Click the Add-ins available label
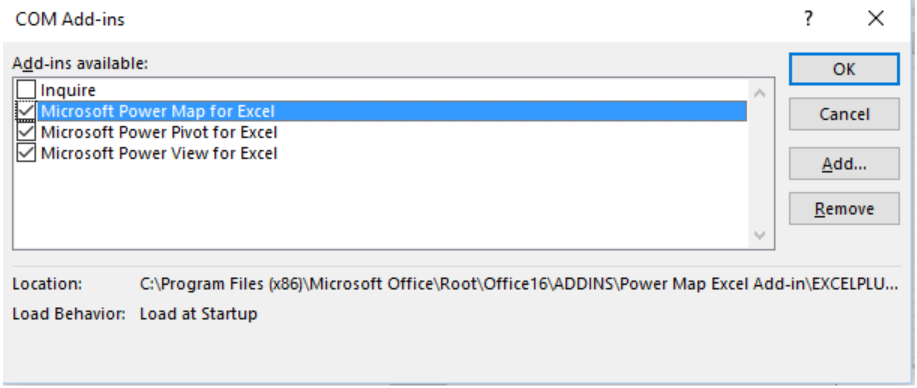 [81, 63]
